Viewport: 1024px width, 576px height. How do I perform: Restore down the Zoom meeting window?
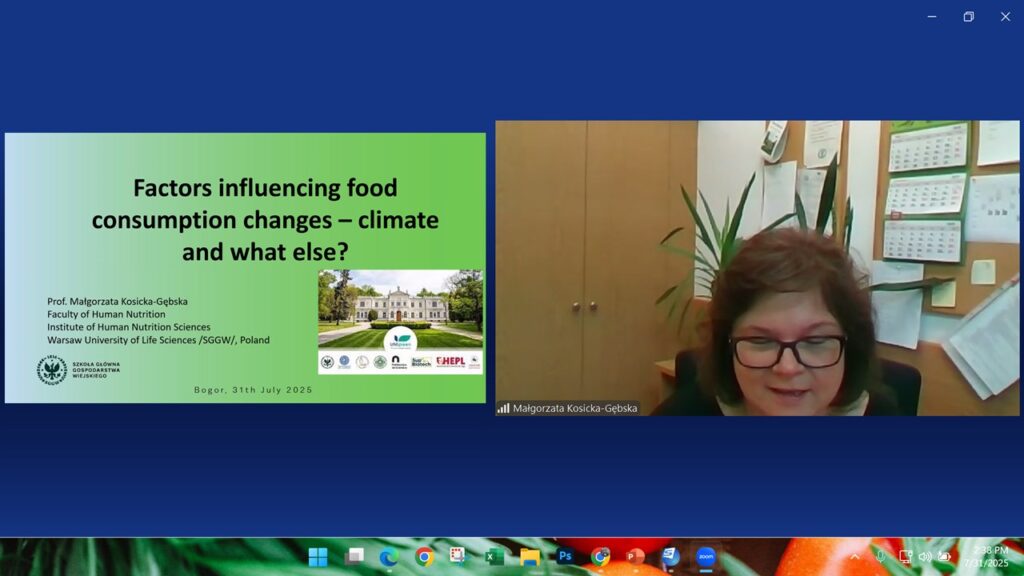pos(968,16)
